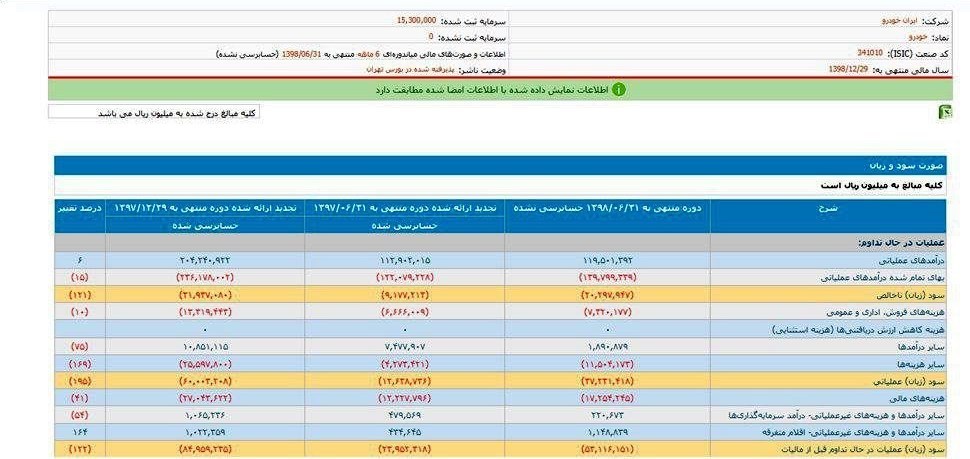Click the Excel export icon
This screenshot has height=459, width=970.
(x=944, y=111)
